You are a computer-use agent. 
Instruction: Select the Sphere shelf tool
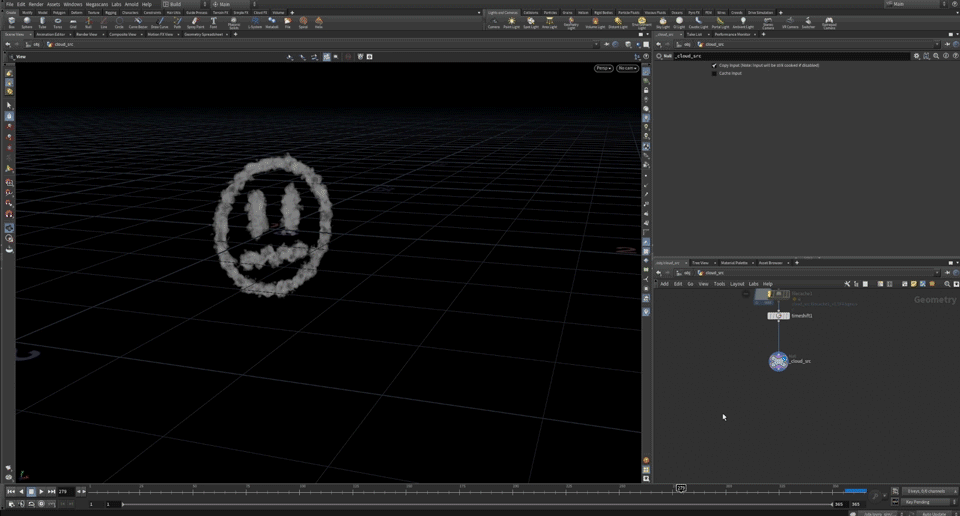pyautogui.click(x=27, y=23)
